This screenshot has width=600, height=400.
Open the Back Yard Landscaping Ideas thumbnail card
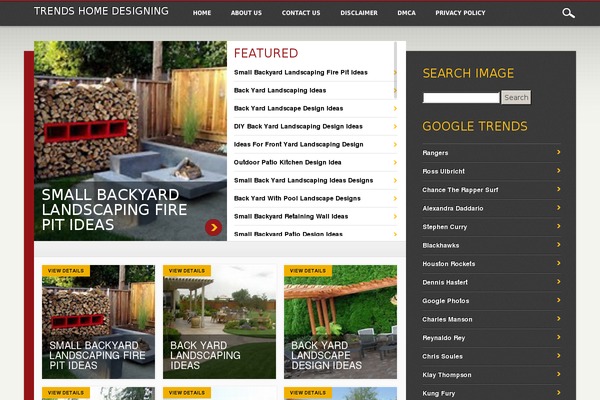coord(219,322)
